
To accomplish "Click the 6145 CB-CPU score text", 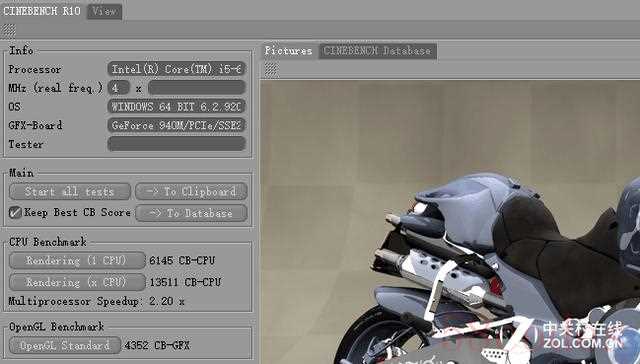I will click(x=182, y=260).
